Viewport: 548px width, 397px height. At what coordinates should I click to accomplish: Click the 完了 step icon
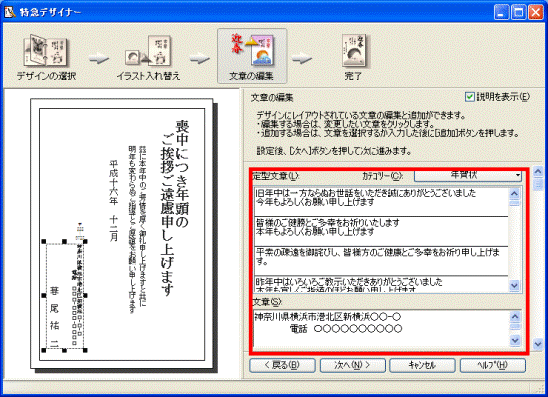[354, 51]
